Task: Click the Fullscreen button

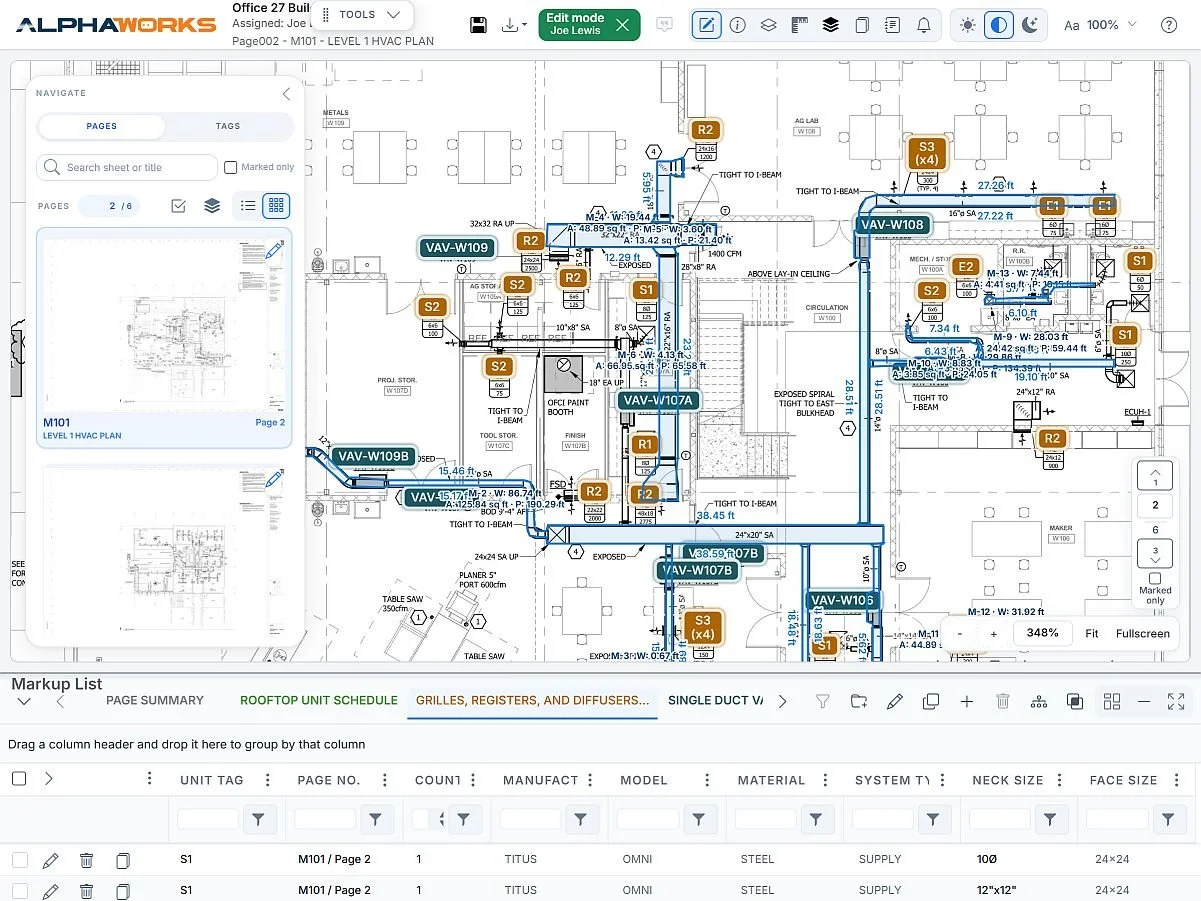Action: [x=1142, y=633]
